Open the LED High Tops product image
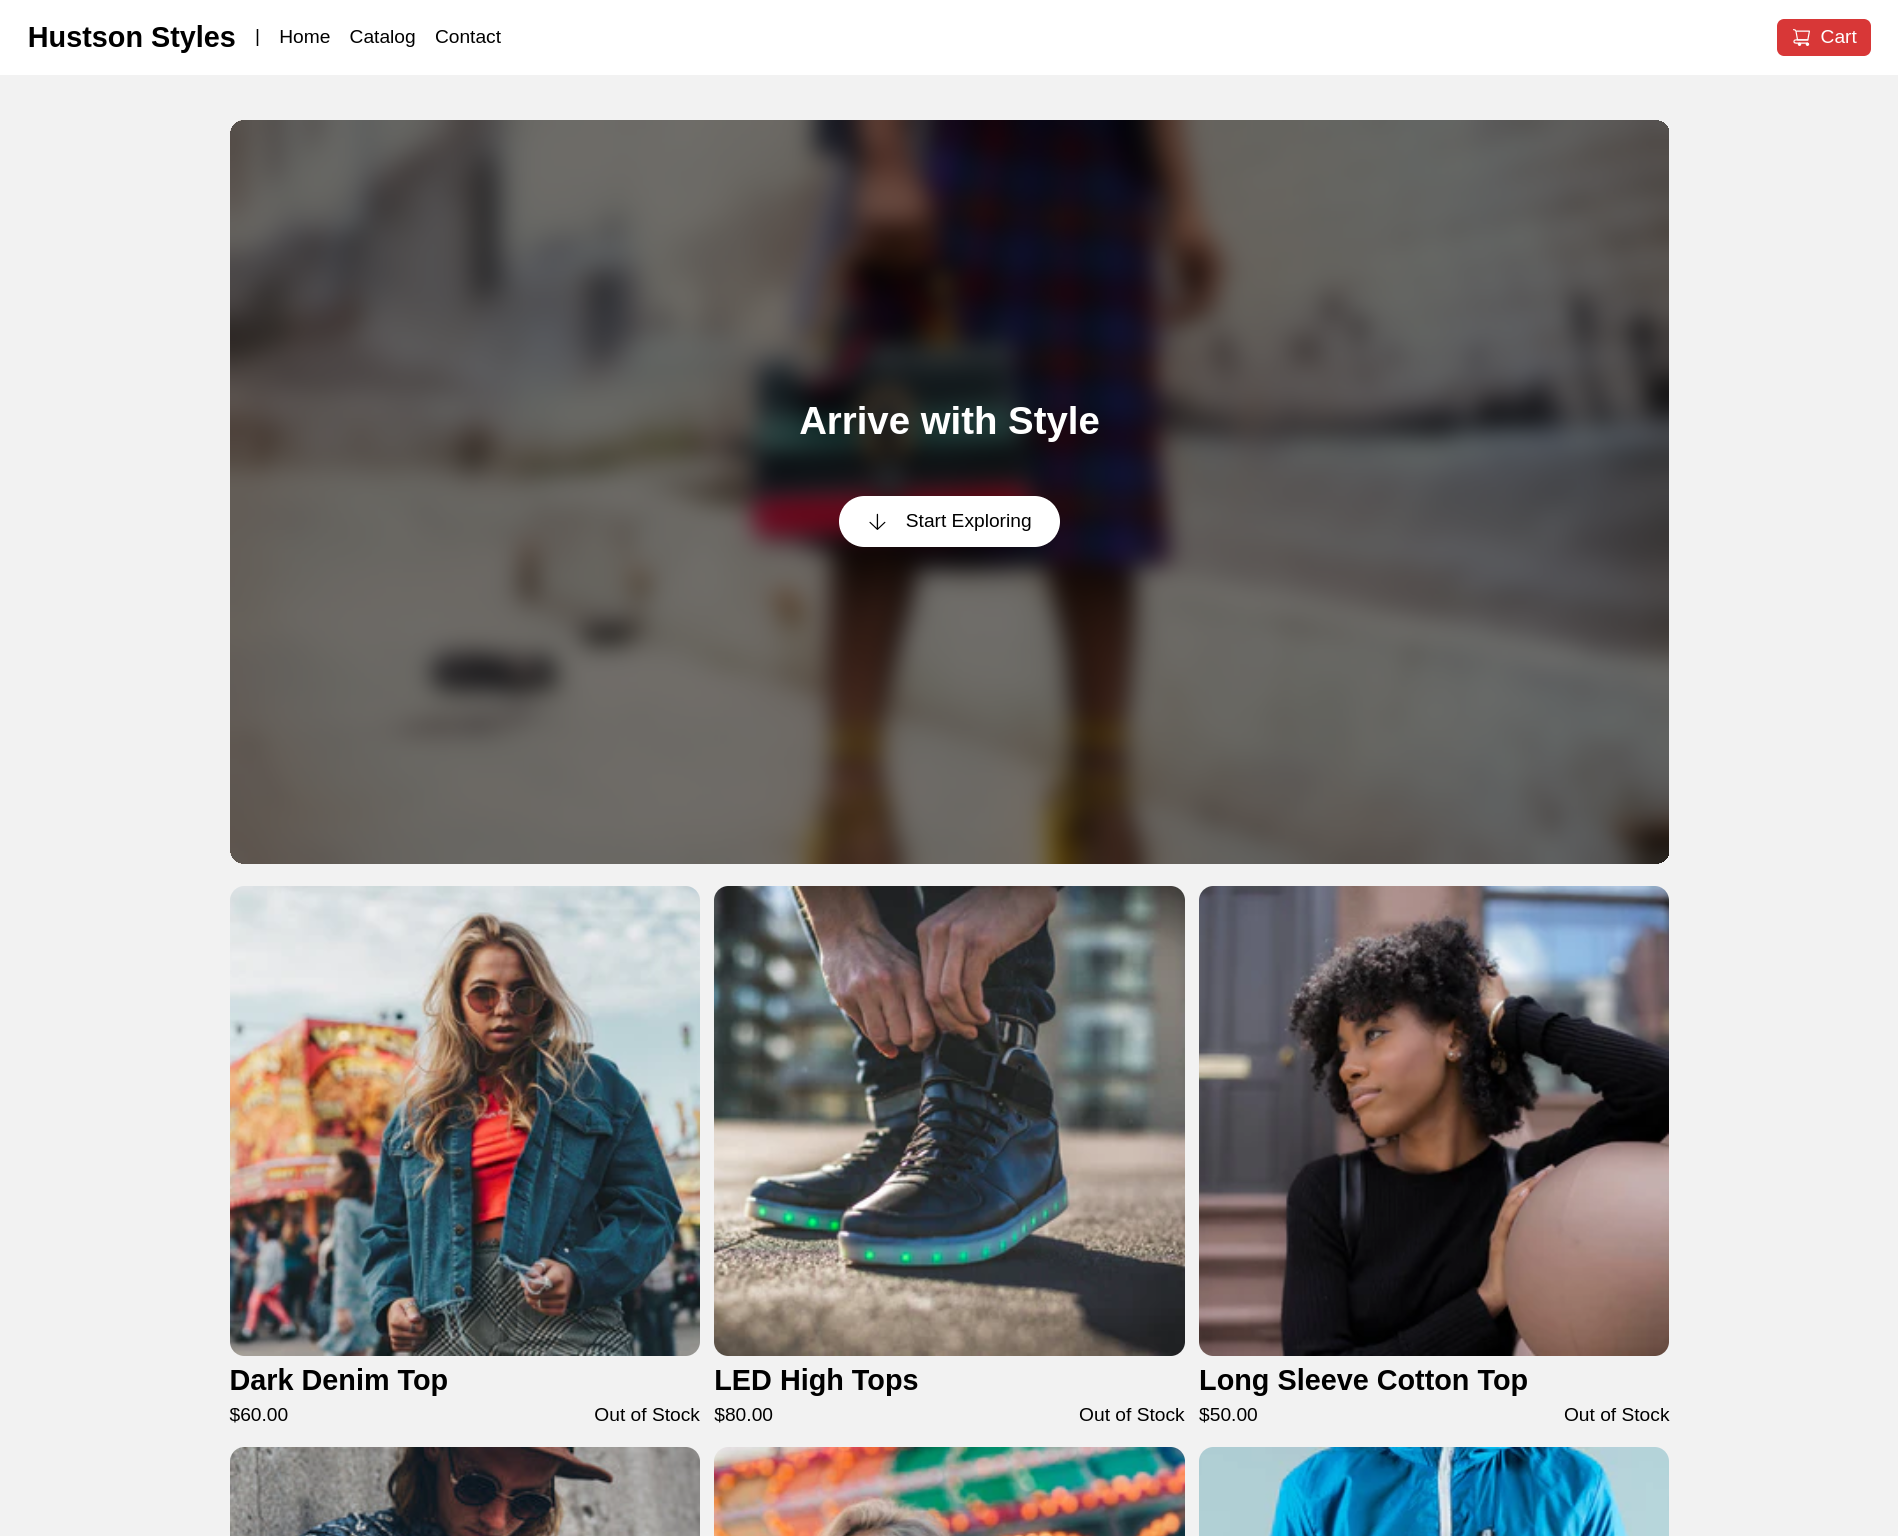The height and width of the screenshot is (1536, 1898). [x=949, y=1121]
